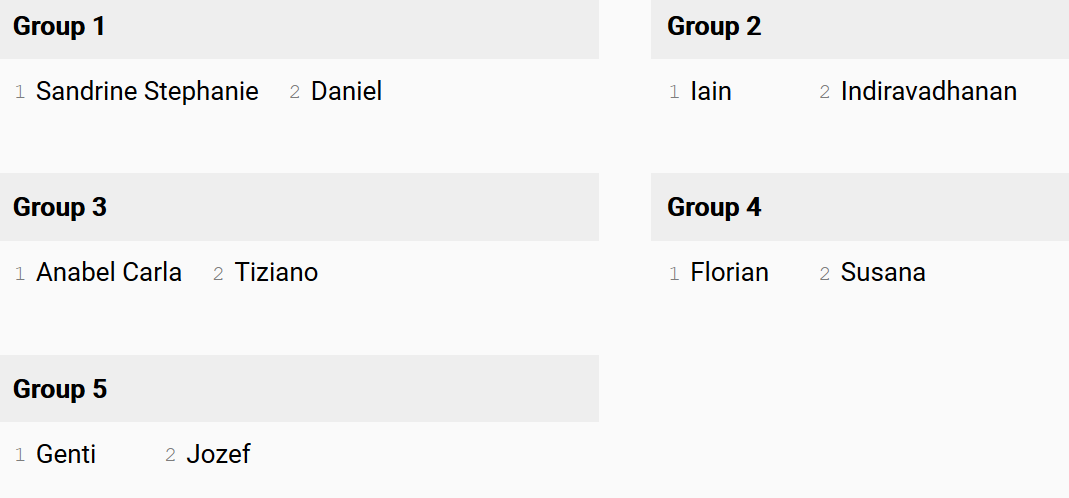Select the Group 4 heading
Image resolution: width=1069 pixels, height=498 pixels.
714,207
